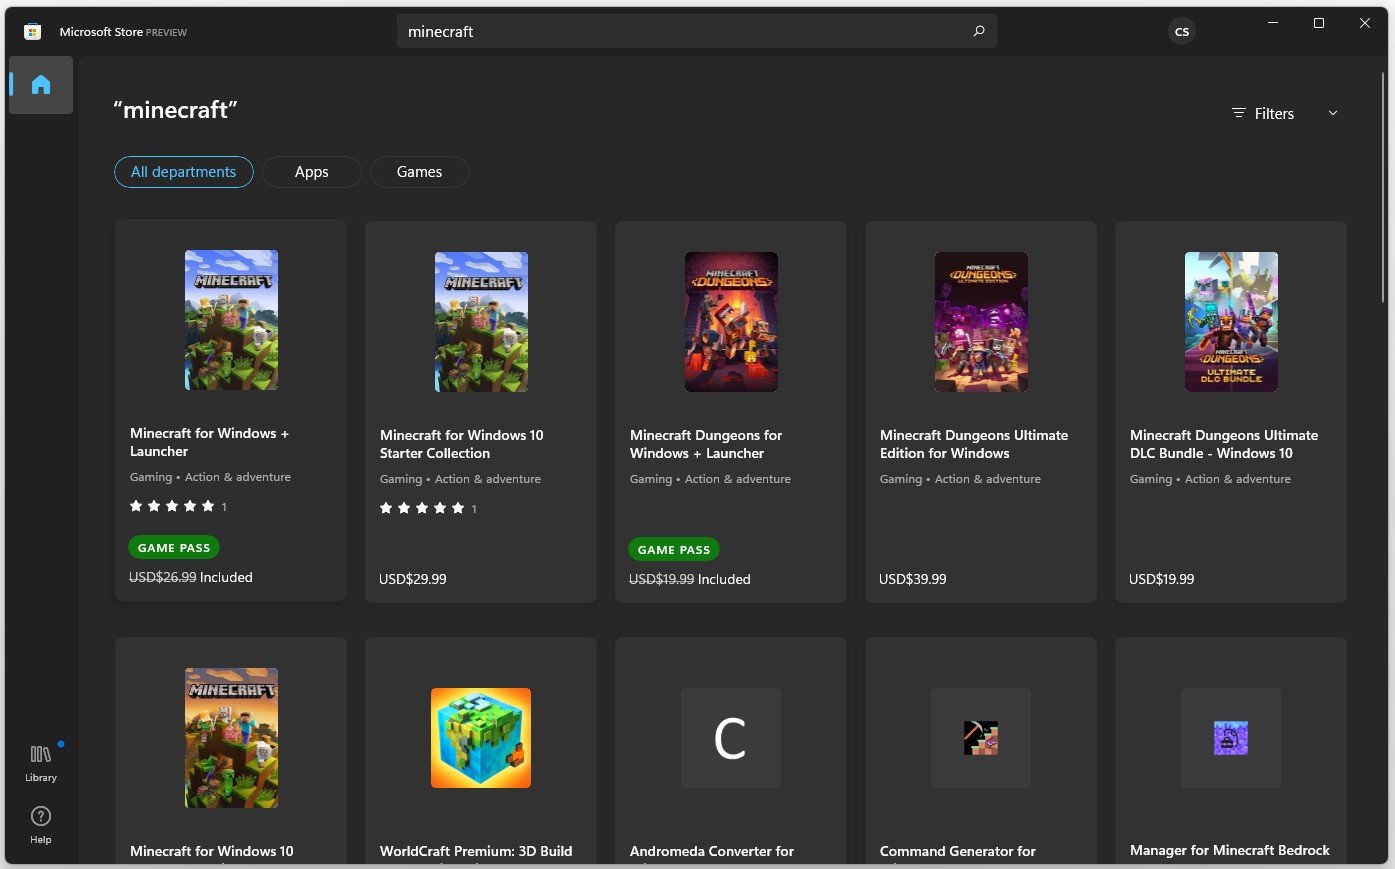
Task: Click the Minecraft Dungeons Ultimate DLC Bundle title
Action: 1224,444
